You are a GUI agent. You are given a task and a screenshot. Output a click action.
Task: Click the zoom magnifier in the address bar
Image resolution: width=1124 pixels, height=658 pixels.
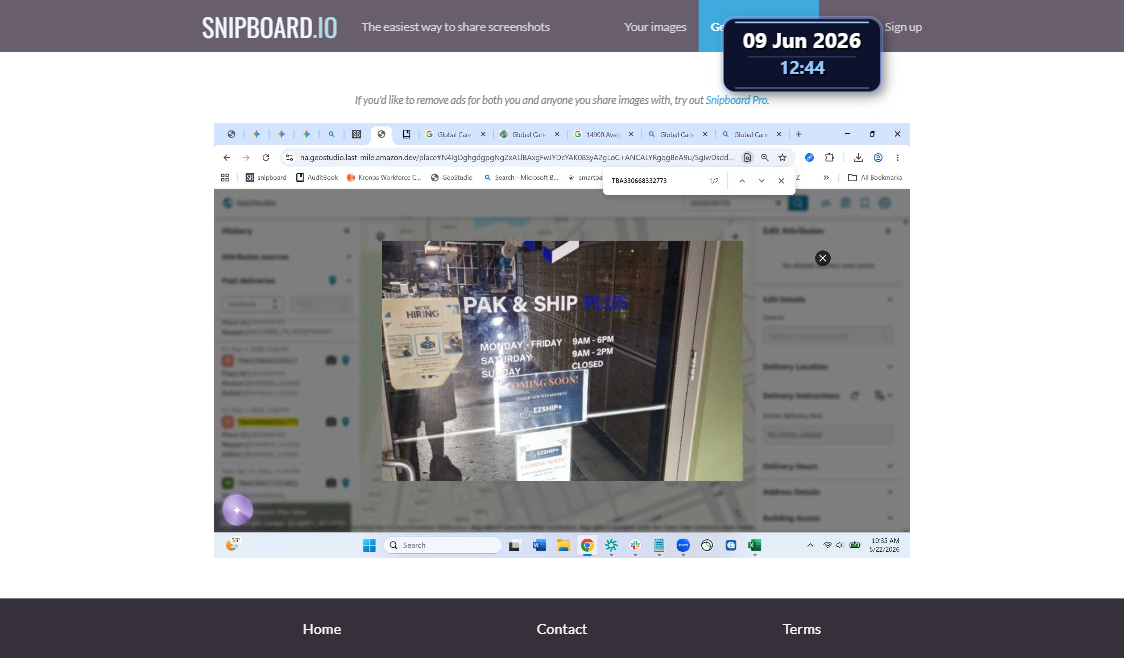click(x=765, y=158)
